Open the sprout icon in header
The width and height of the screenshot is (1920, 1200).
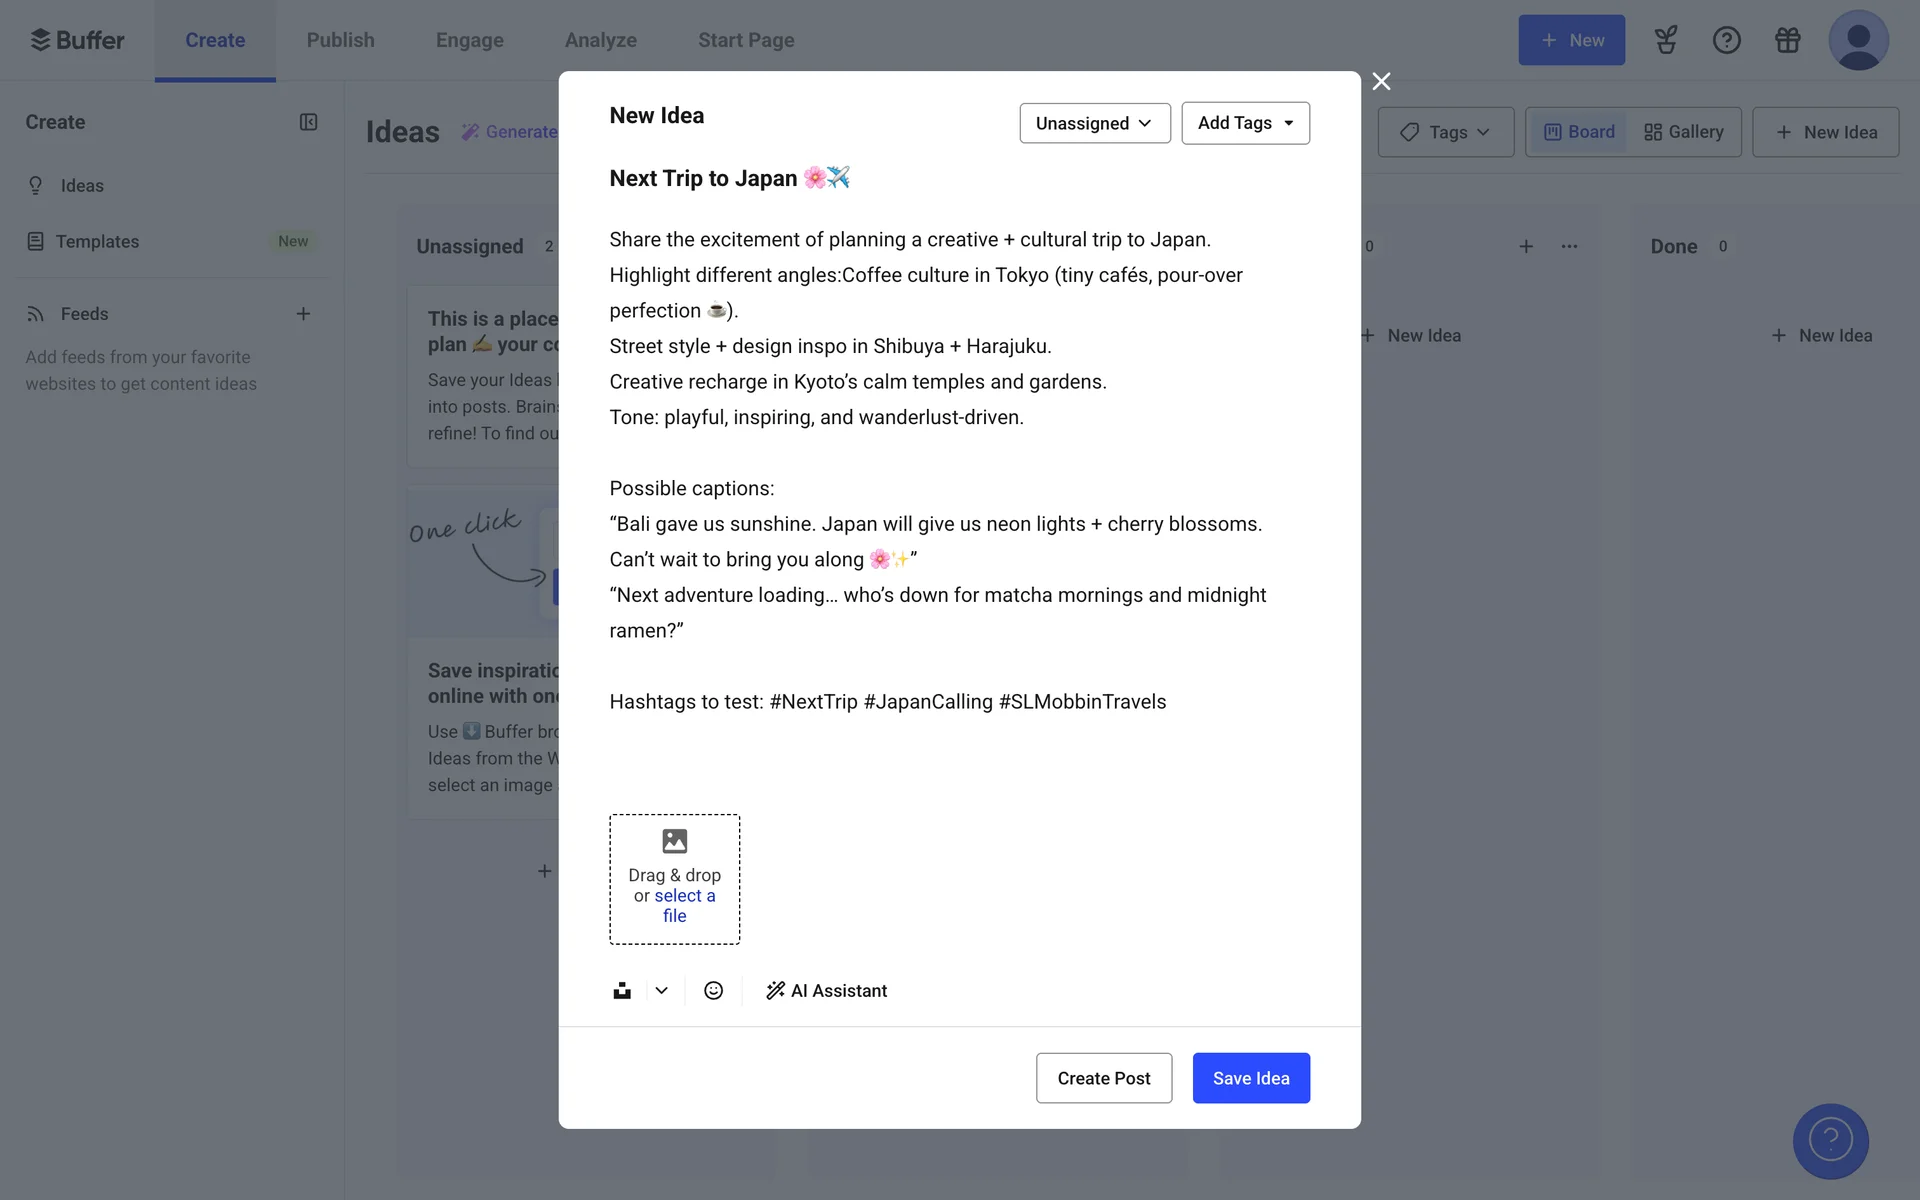click(1665, 40)
